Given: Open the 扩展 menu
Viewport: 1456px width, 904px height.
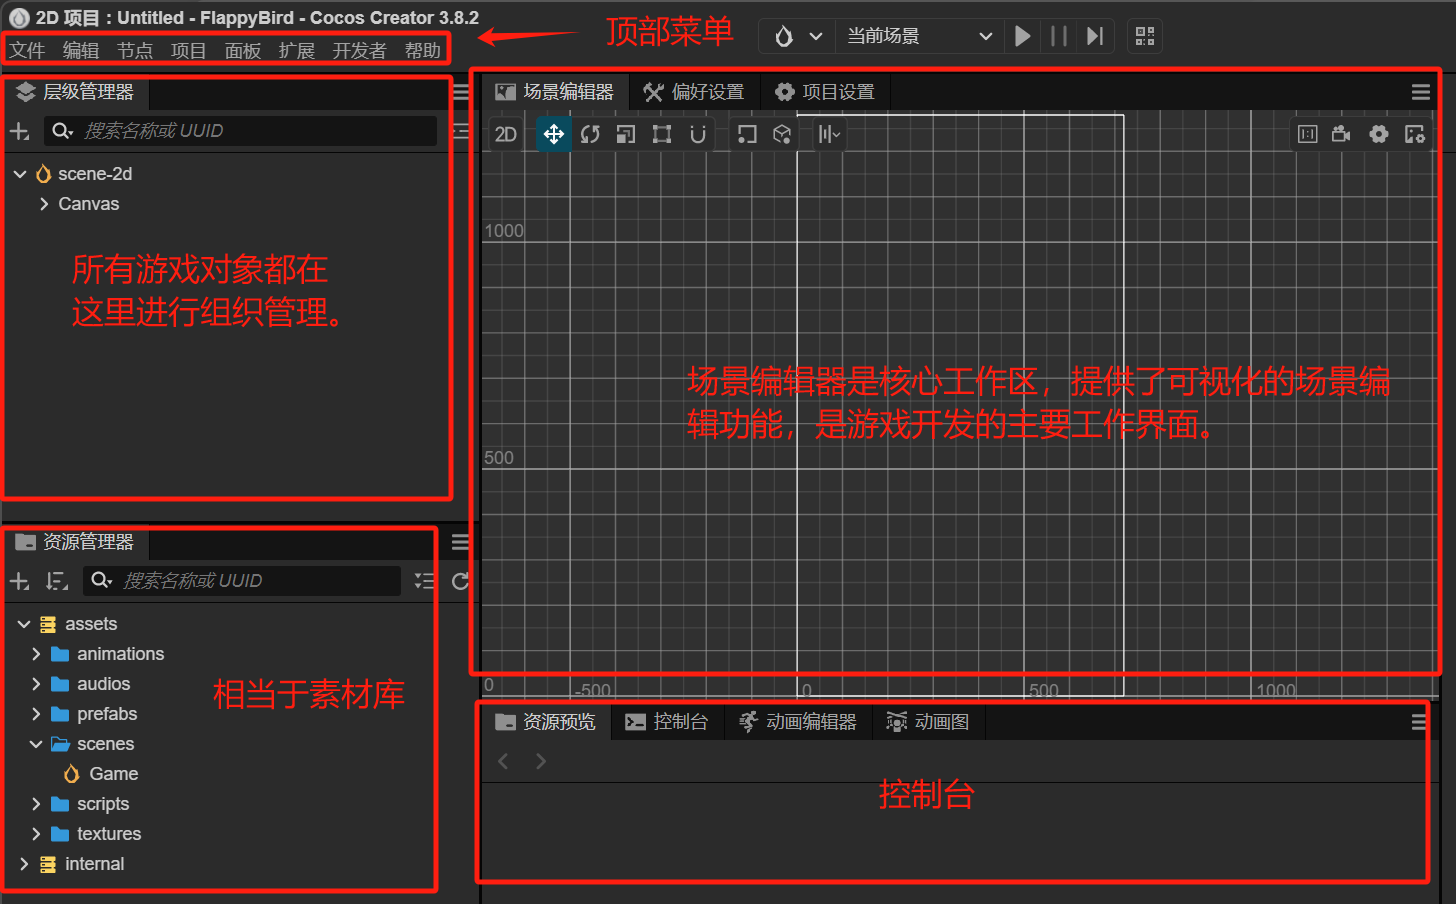Looking at the screenshot, I should pyautogui.click(x=297, y=51).
